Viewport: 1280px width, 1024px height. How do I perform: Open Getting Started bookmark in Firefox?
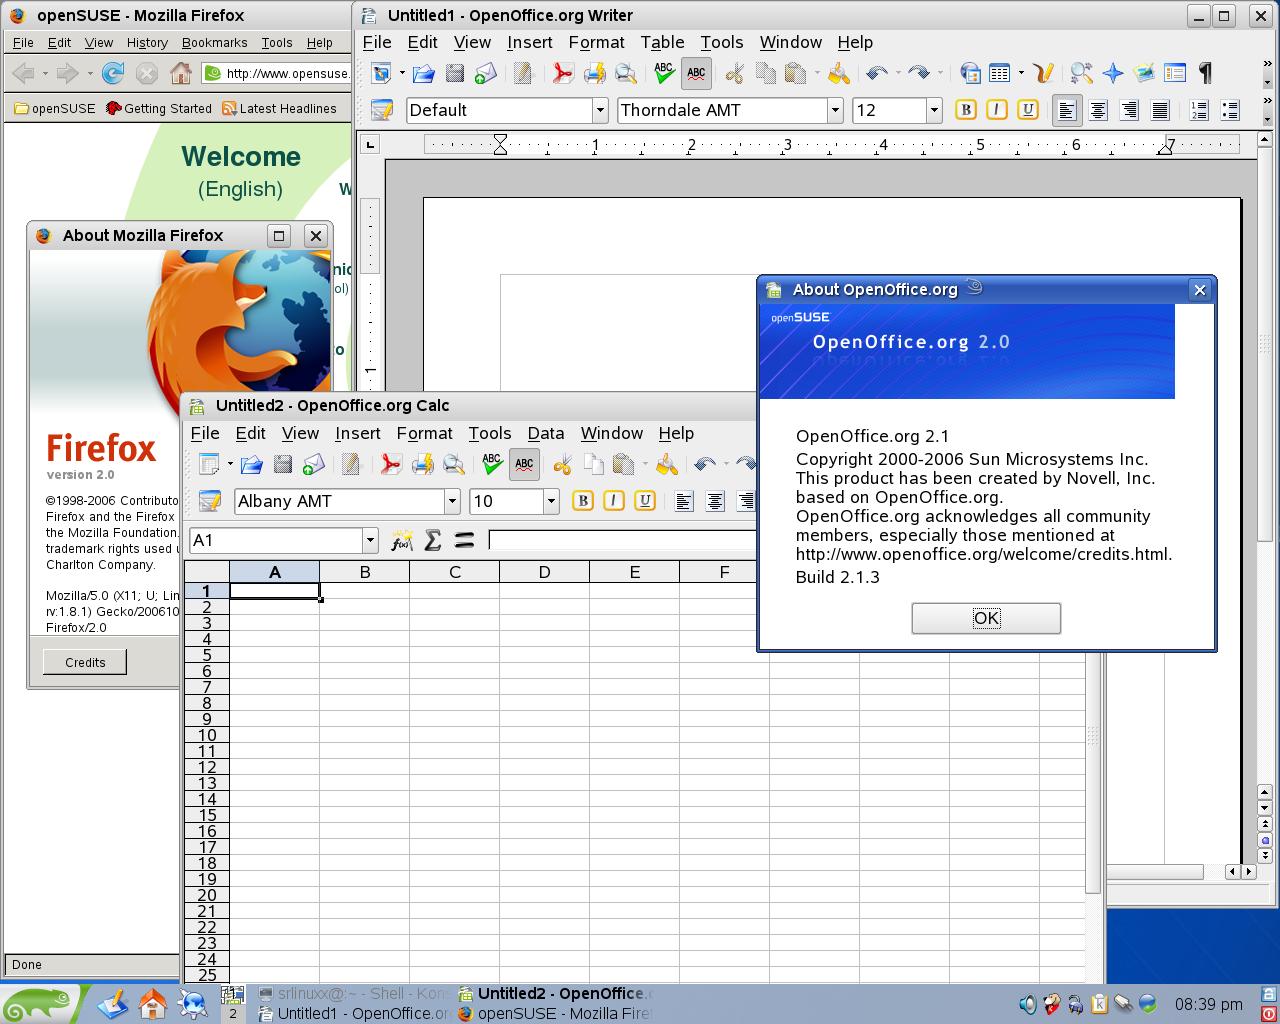(159, 108)
